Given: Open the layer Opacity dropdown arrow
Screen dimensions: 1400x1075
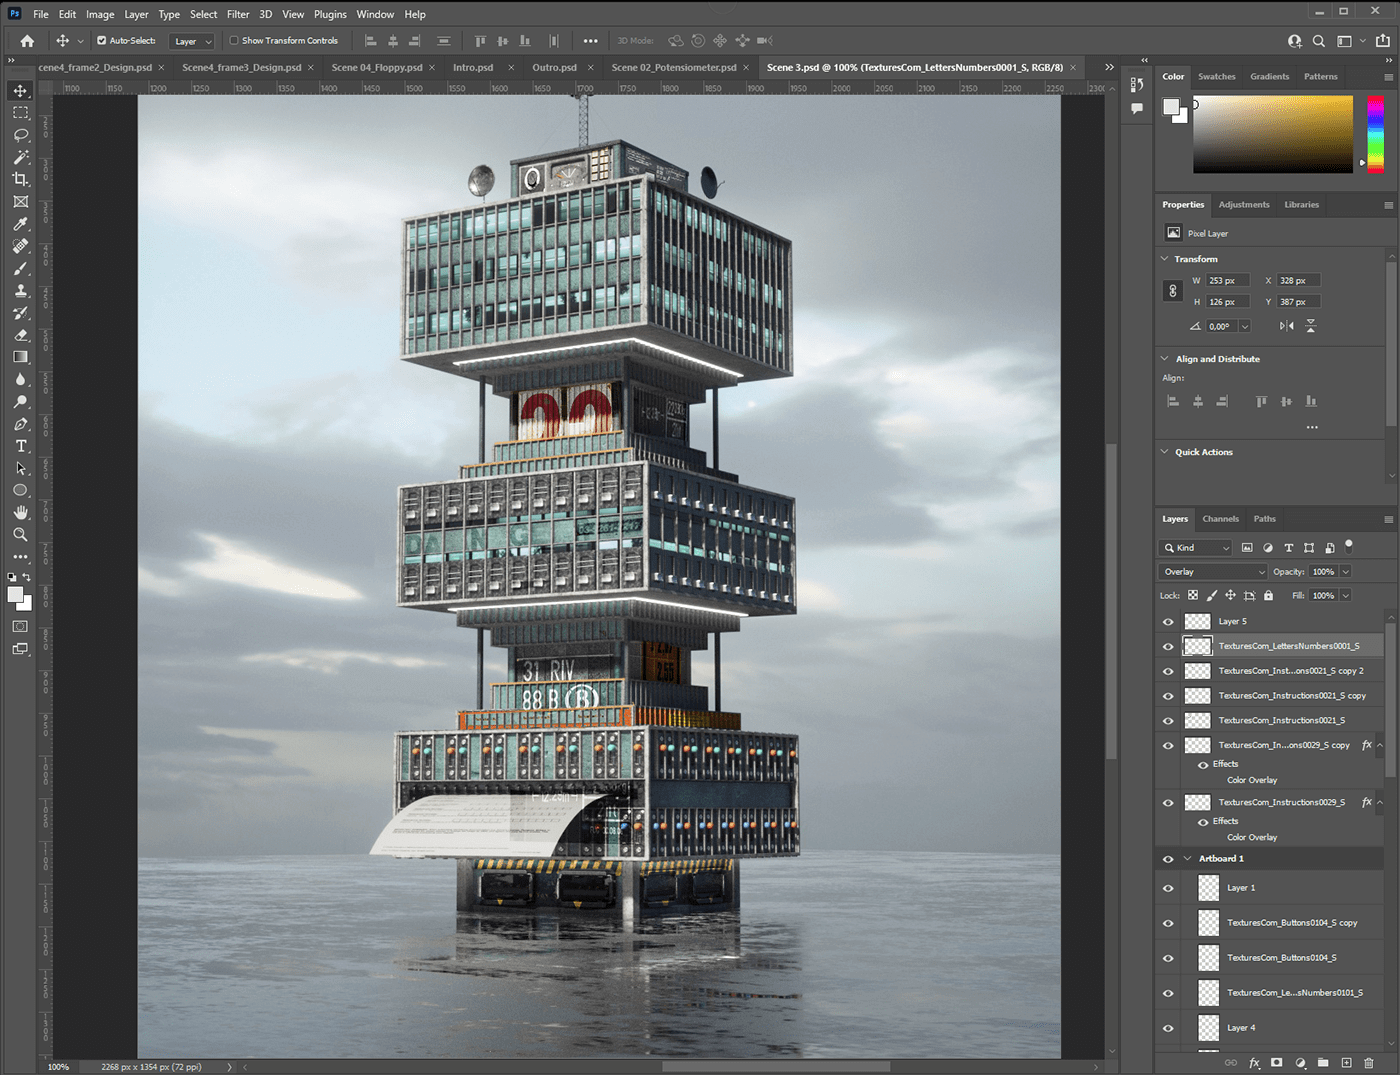Looking at the screenshot, I should click(1346, 572).
